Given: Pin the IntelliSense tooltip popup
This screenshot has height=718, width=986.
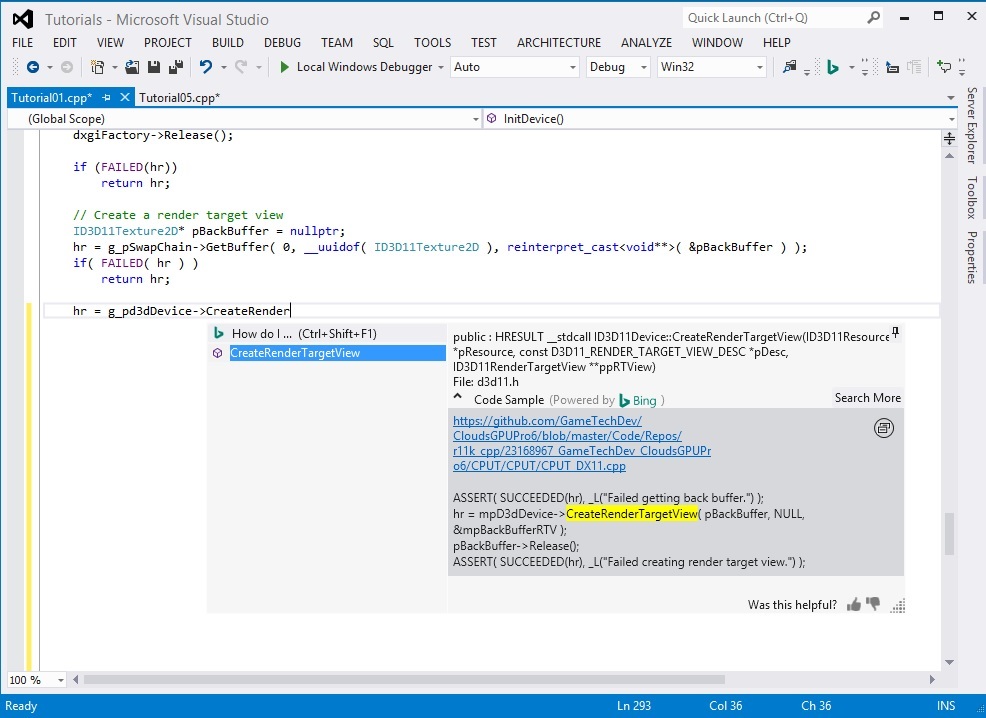Looking at the screenshot, I should coord(895,331).
